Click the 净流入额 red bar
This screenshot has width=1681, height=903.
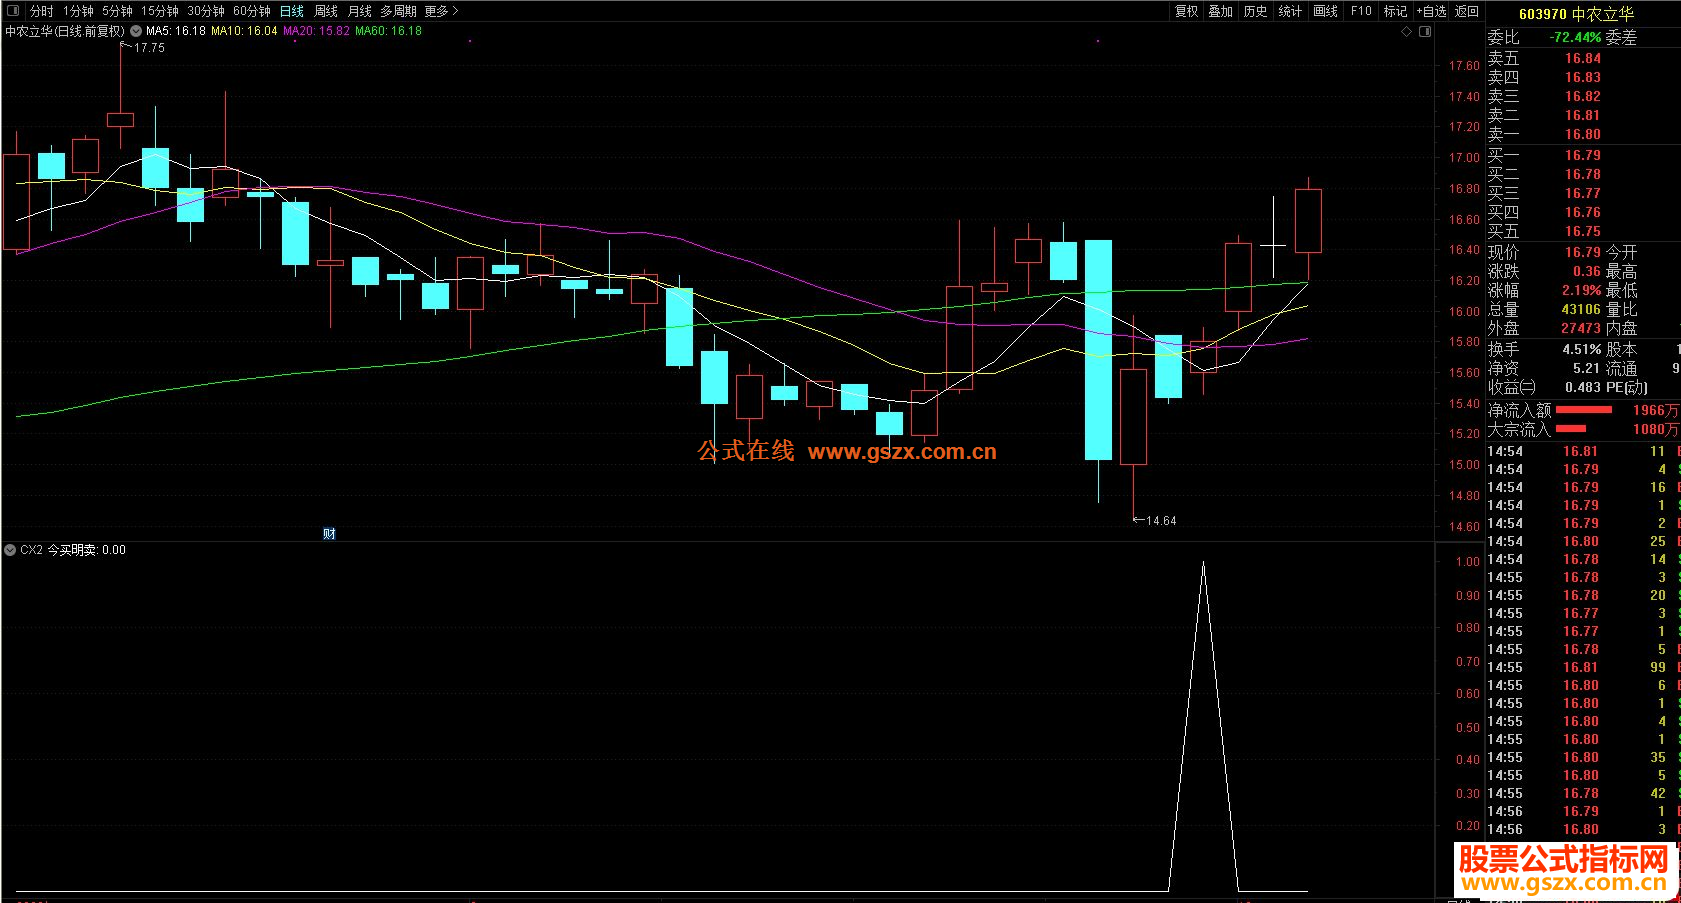point(1584,410)
